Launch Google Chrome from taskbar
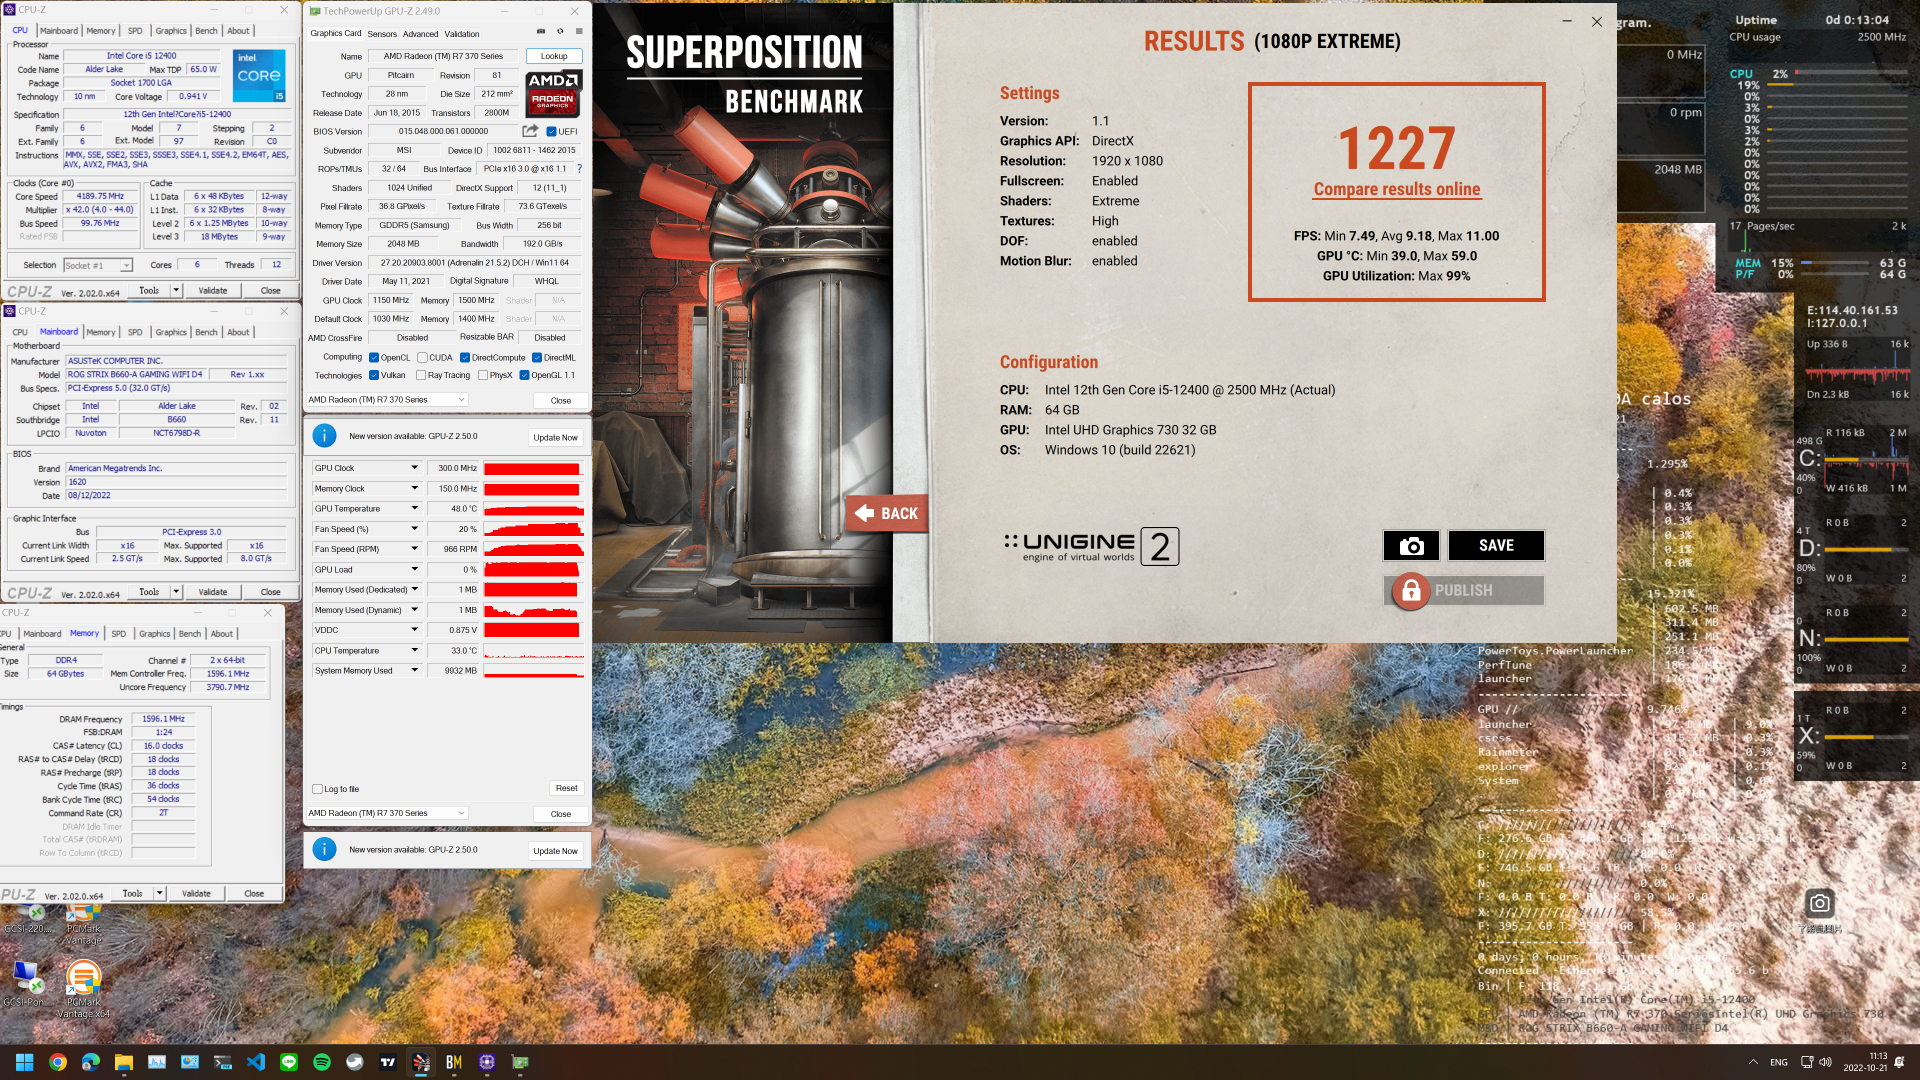1920x1080 pixels. 58,1062
